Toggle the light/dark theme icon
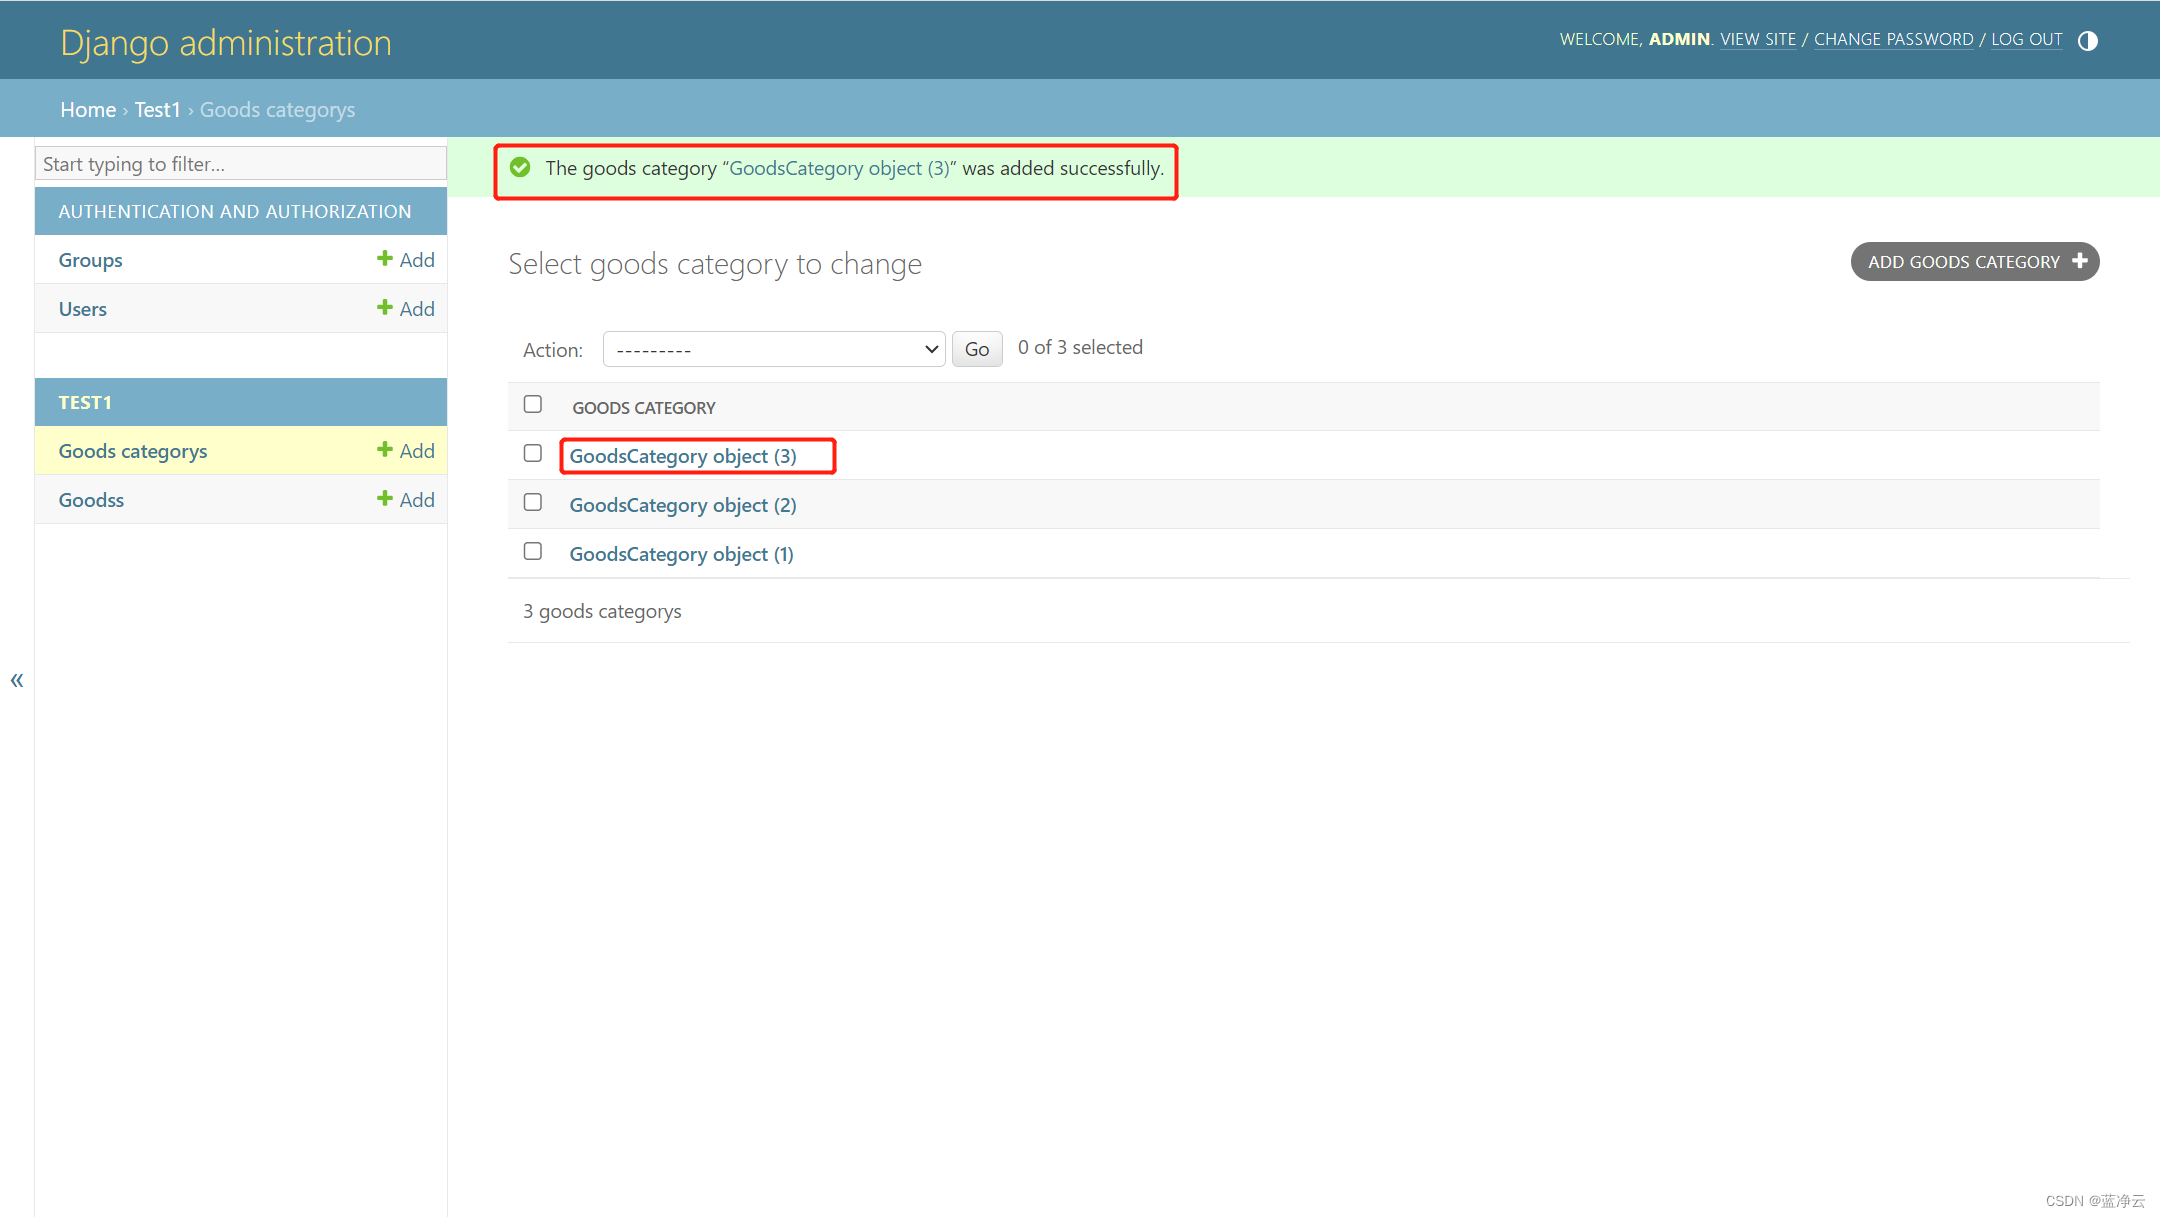 (2087, 41)
